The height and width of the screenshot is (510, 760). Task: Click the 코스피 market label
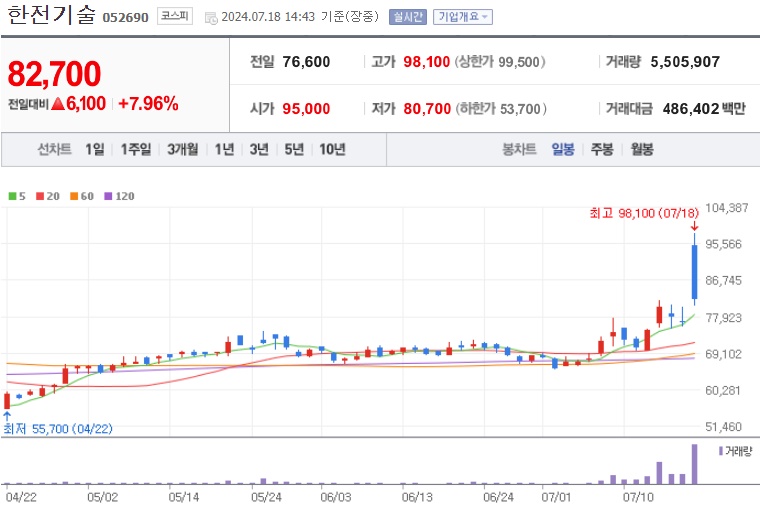pyautogui.click(x=174, y=16)
